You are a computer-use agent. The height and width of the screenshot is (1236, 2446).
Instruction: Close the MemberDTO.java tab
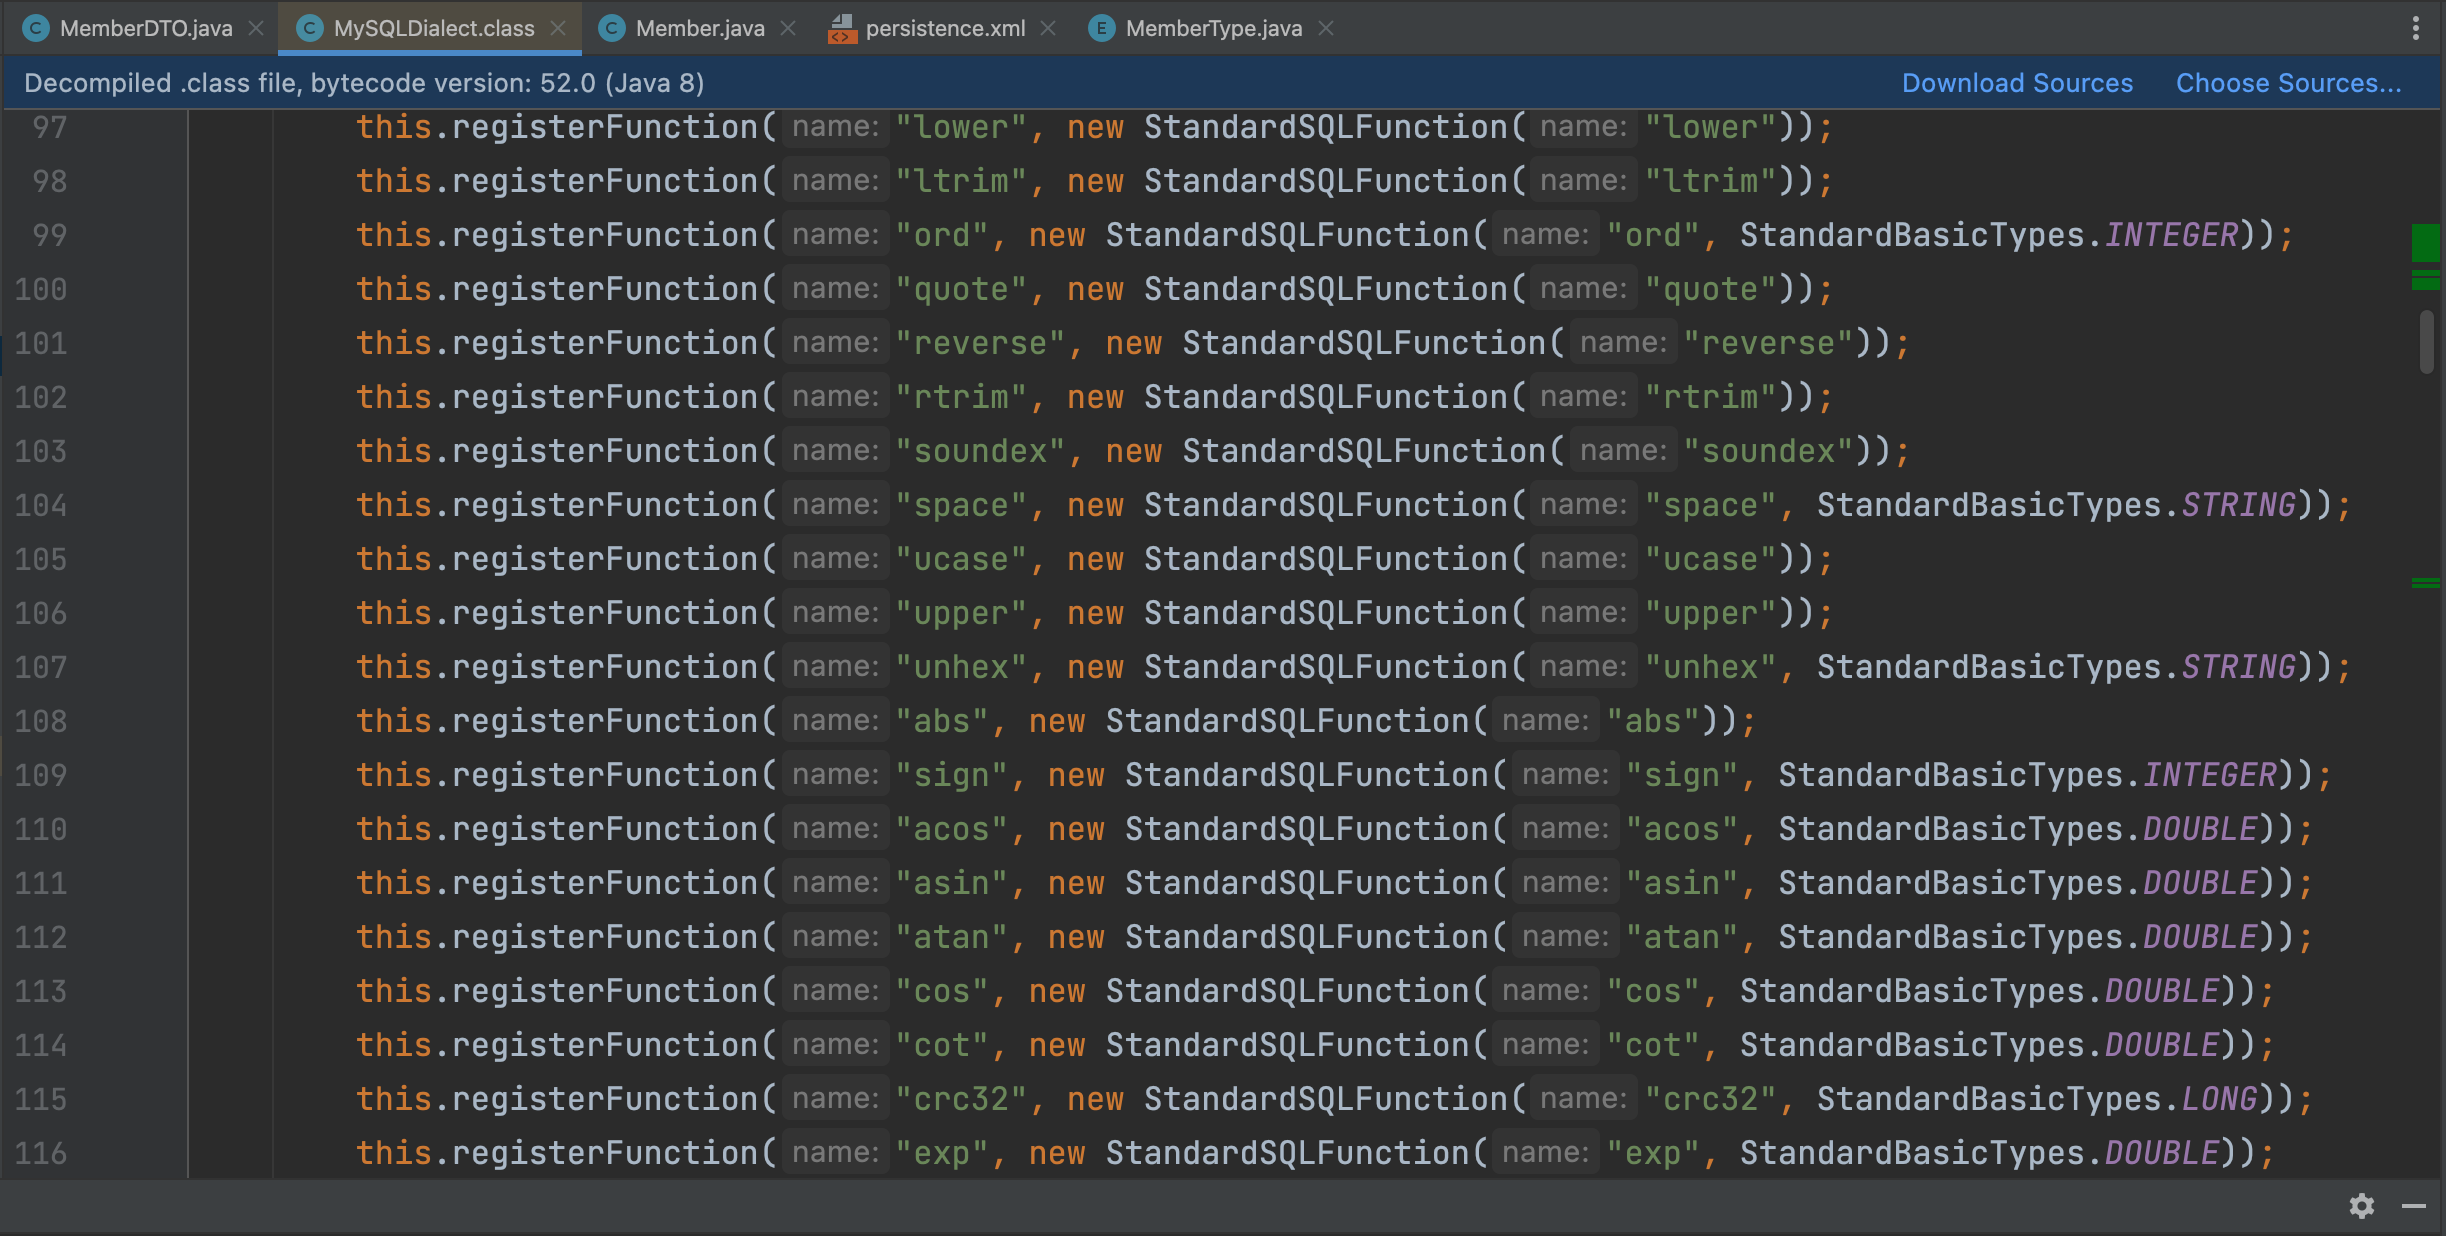[x=256, y=28]
